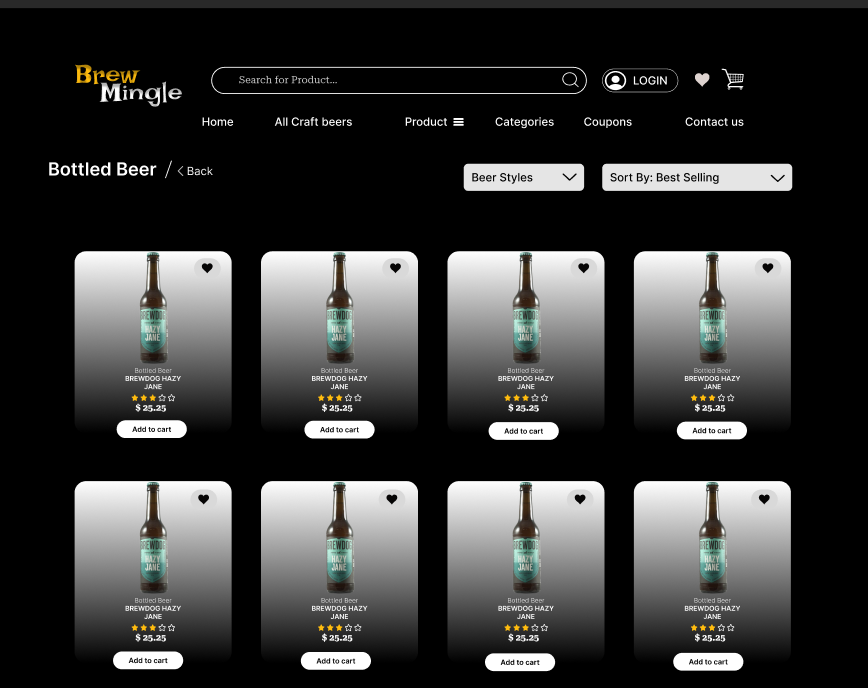Open the wishlist heart in header
Image resolution: width=868 pixels, height=688 pixels.
click(702, 80)
